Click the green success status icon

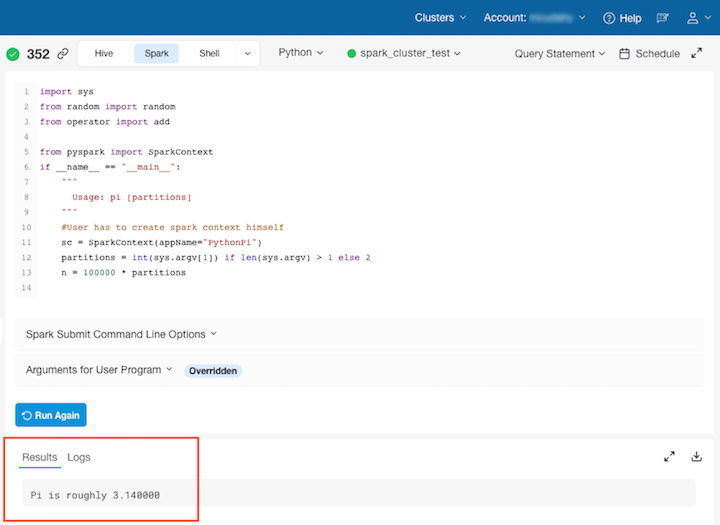[13, 54]
